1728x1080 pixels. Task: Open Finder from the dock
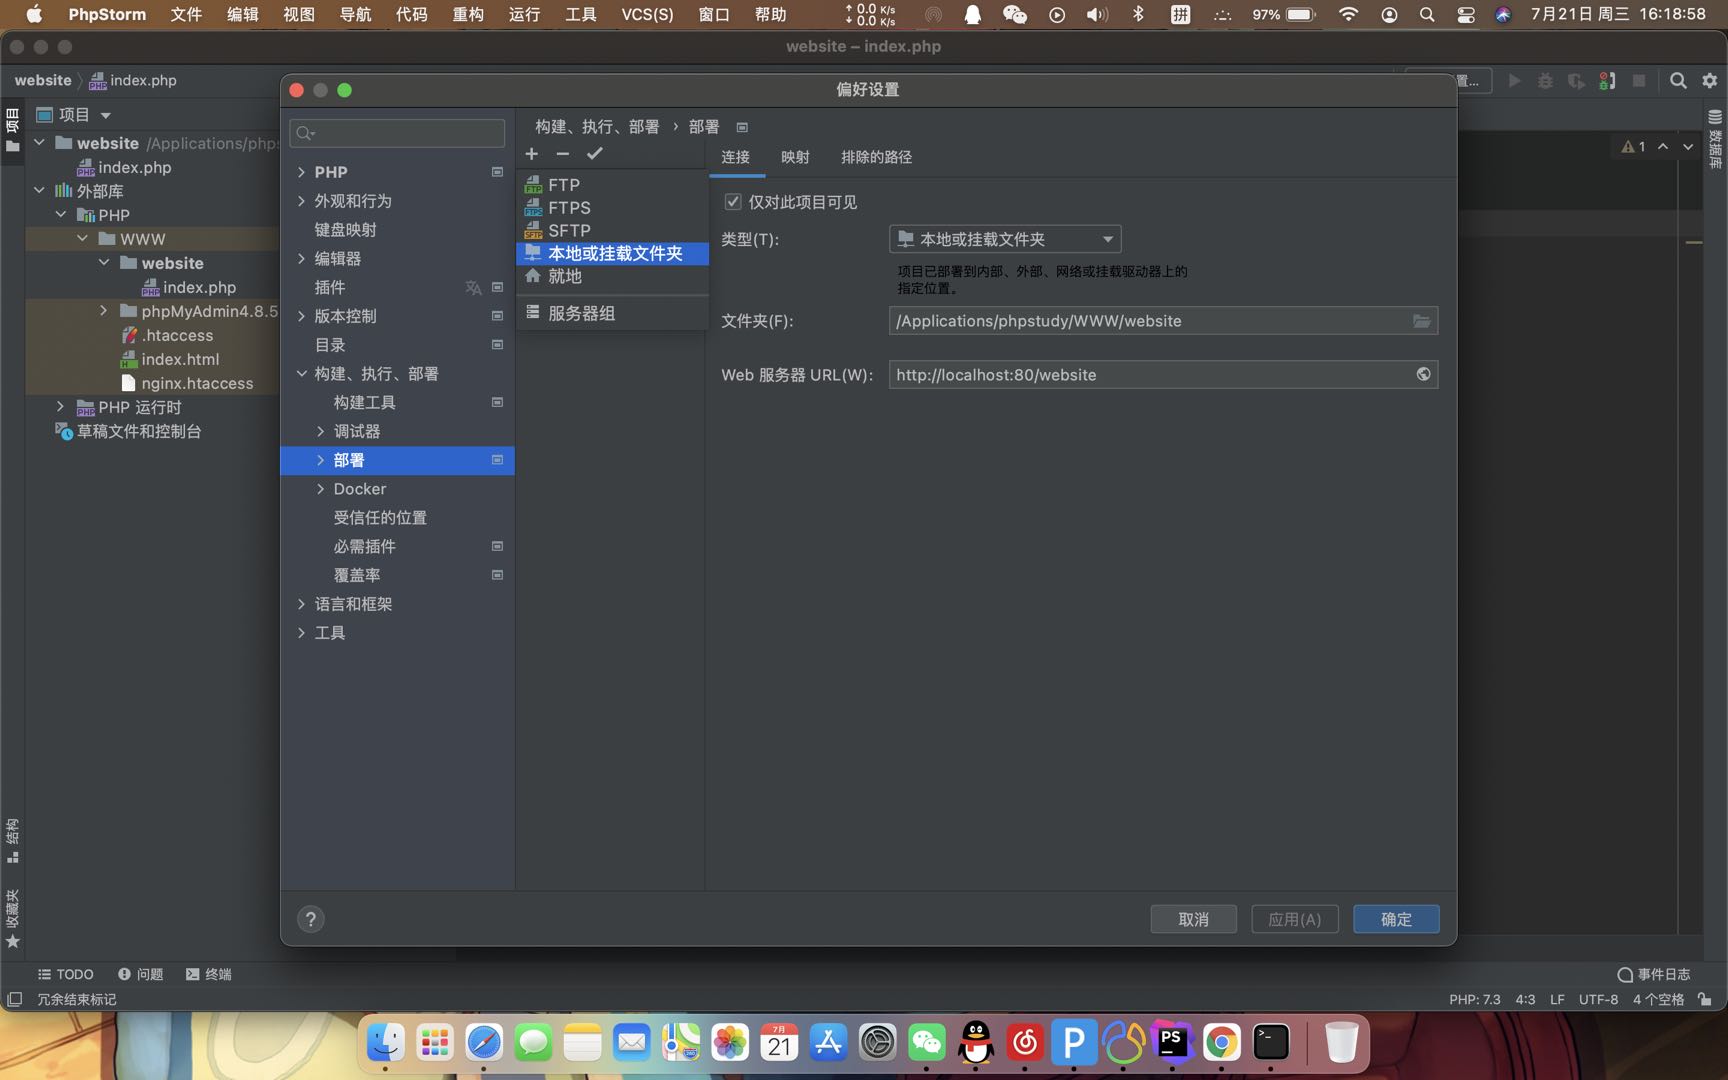tap(386, 1043)
